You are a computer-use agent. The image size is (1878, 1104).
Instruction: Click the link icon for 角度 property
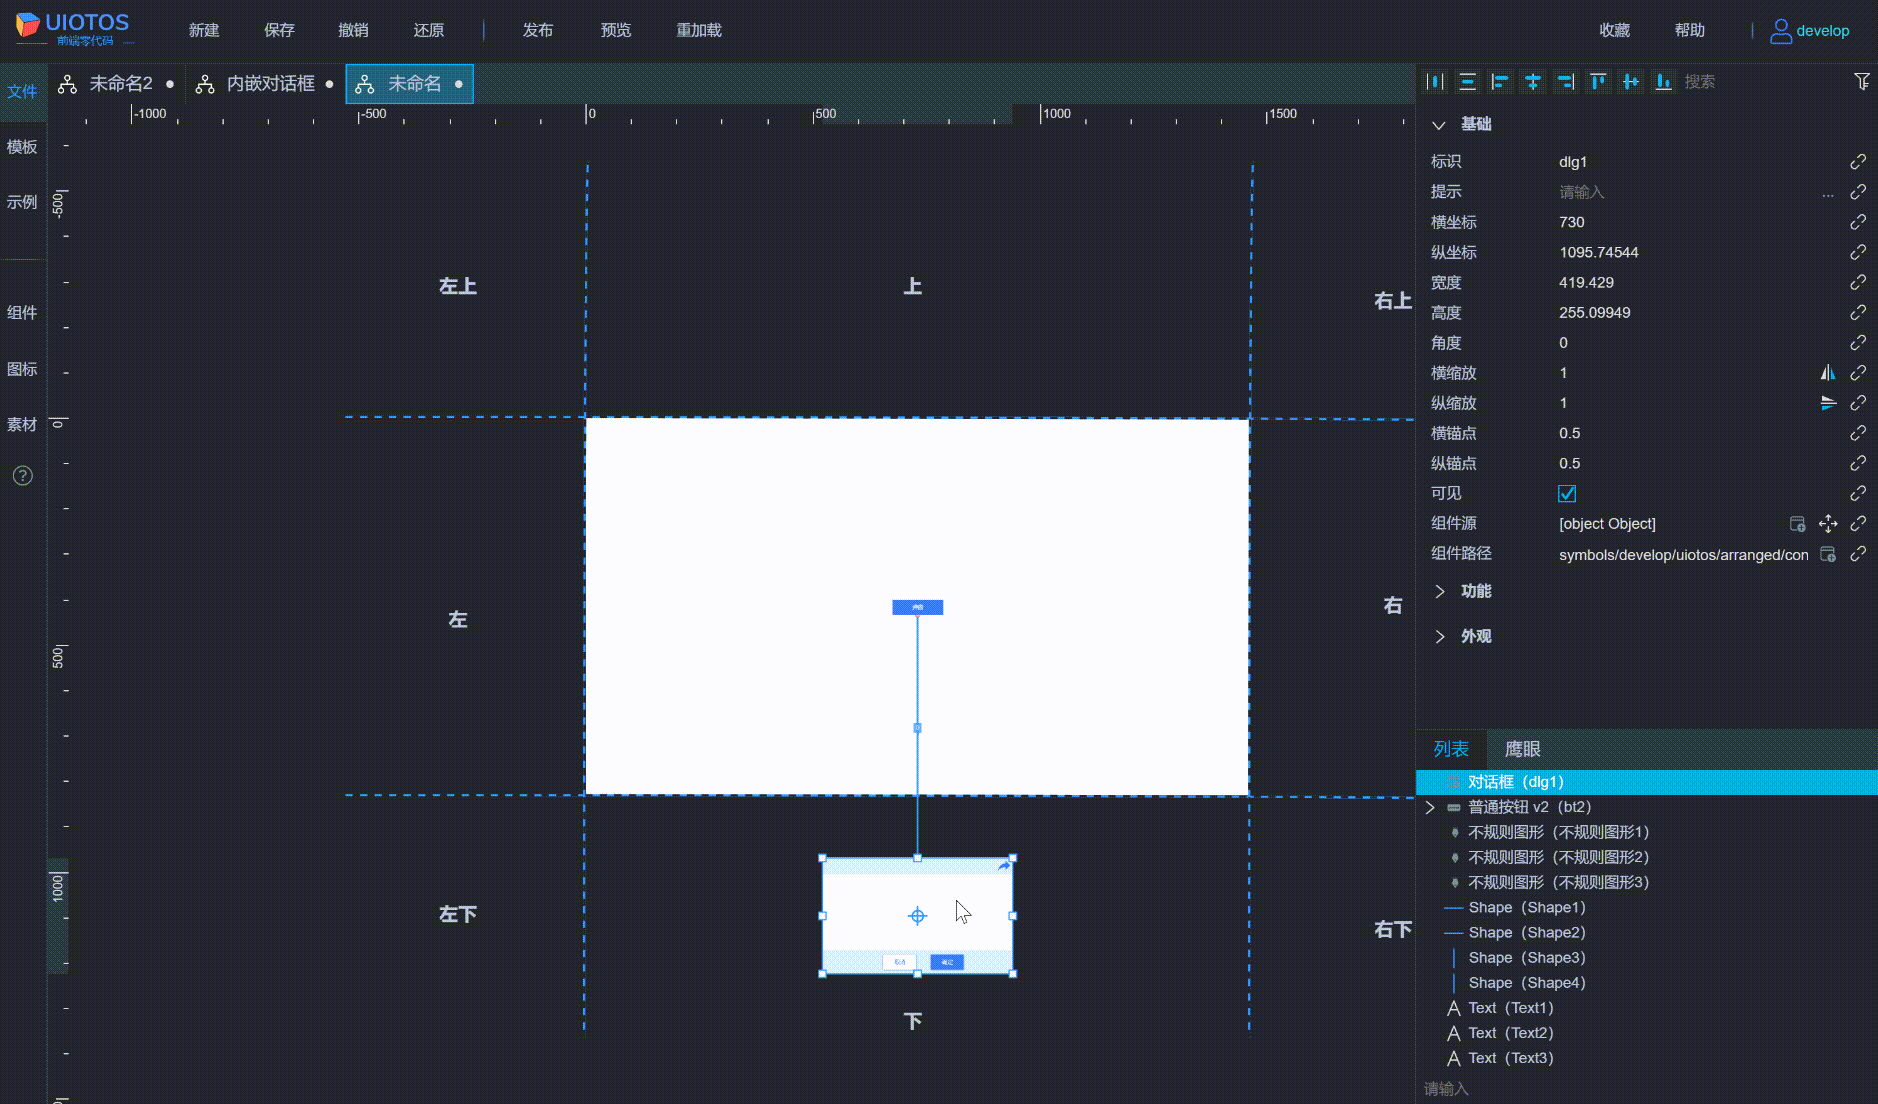(1858, 343)
